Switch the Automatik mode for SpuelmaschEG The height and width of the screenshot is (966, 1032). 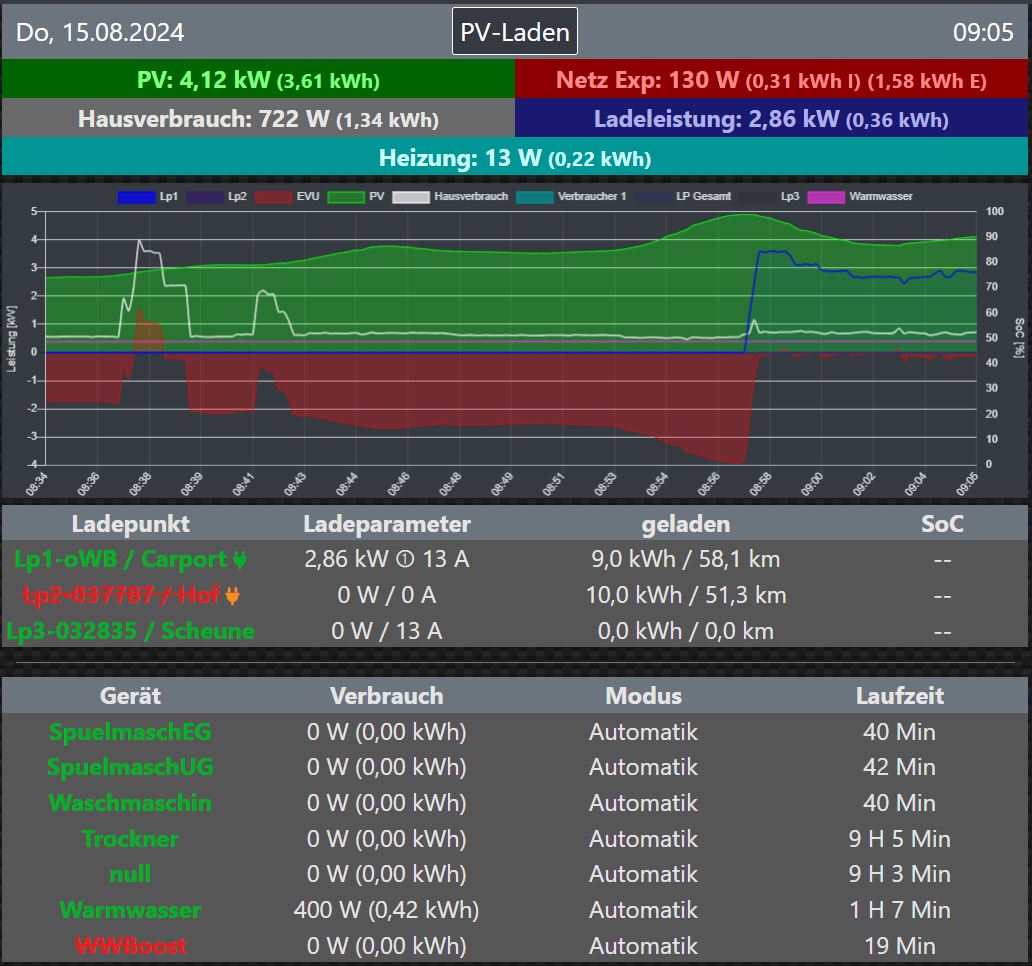pos(643,732)
